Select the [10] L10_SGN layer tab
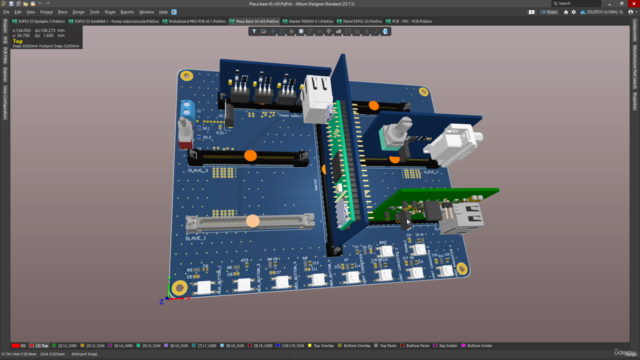 (290, 346)
